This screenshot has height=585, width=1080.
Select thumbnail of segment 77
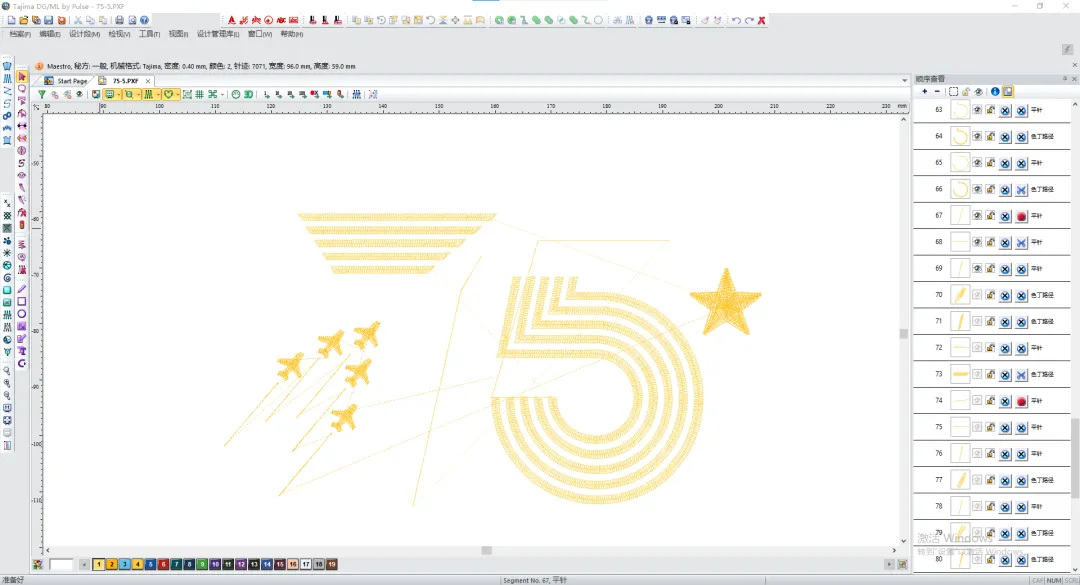click(960, 480)
